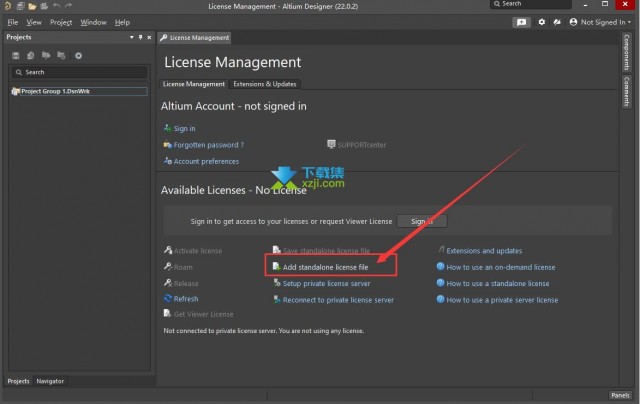Pin the Projects panel
This screenshot has height=404, width=640.
(140, 37)
